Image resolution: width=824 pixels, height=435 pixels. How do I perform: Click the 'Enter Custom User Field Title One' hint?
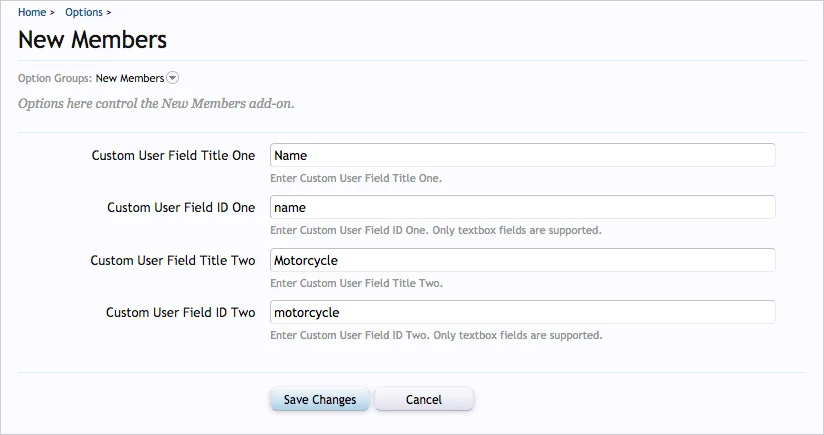pos(356,179)
